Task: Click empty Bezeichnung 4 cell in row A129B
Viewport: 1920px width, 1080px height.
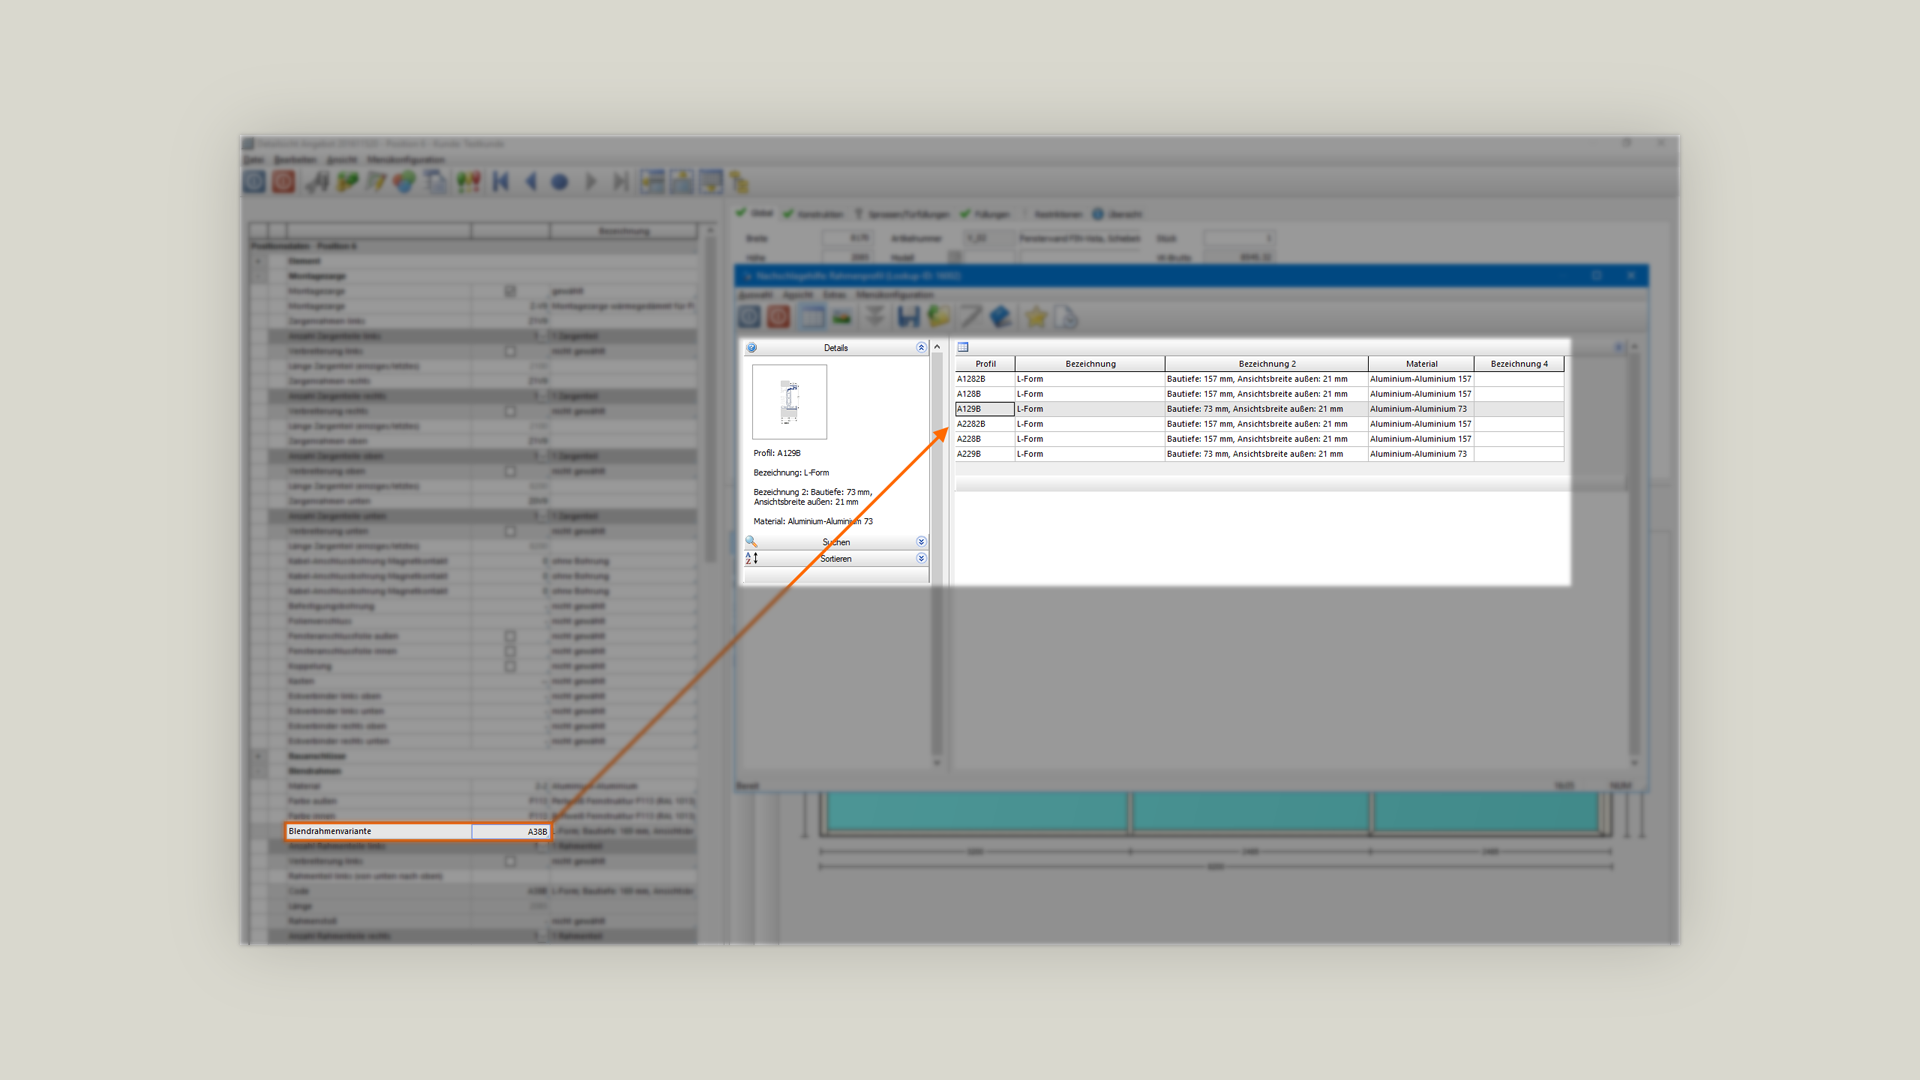Action: [x=1519, y=409]
